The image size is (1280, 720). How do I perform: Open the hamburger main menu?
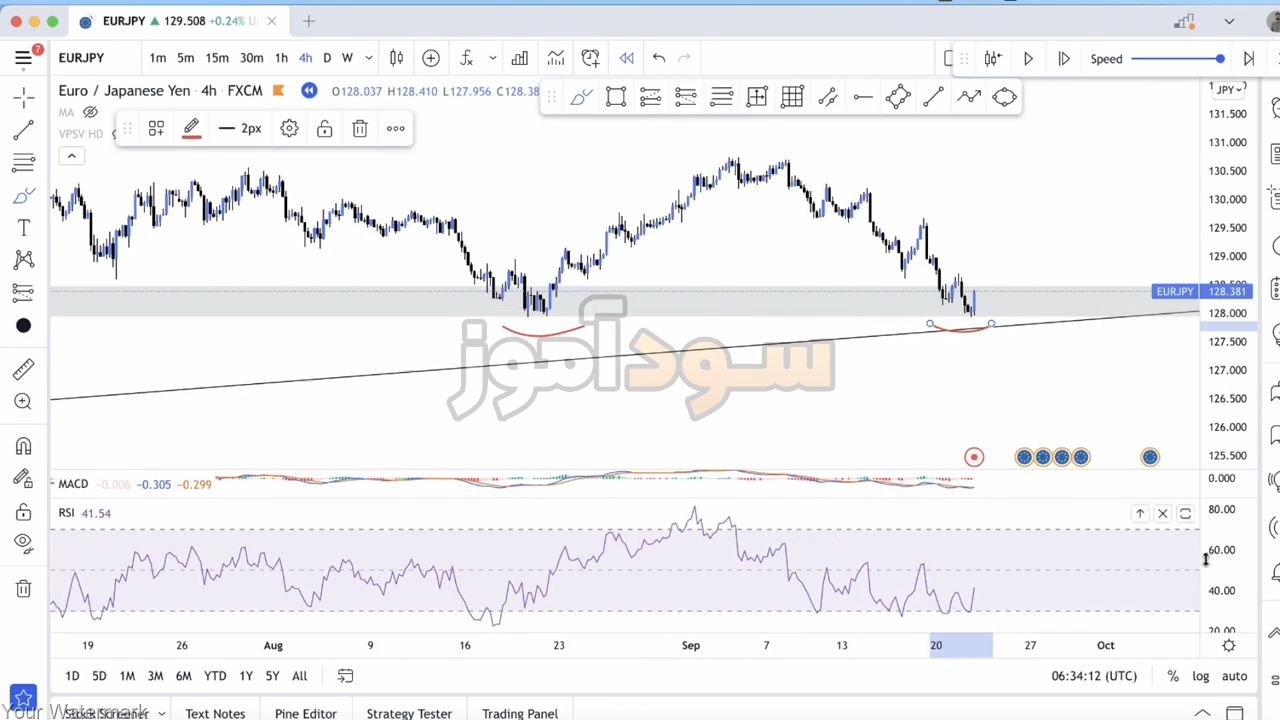23,58
